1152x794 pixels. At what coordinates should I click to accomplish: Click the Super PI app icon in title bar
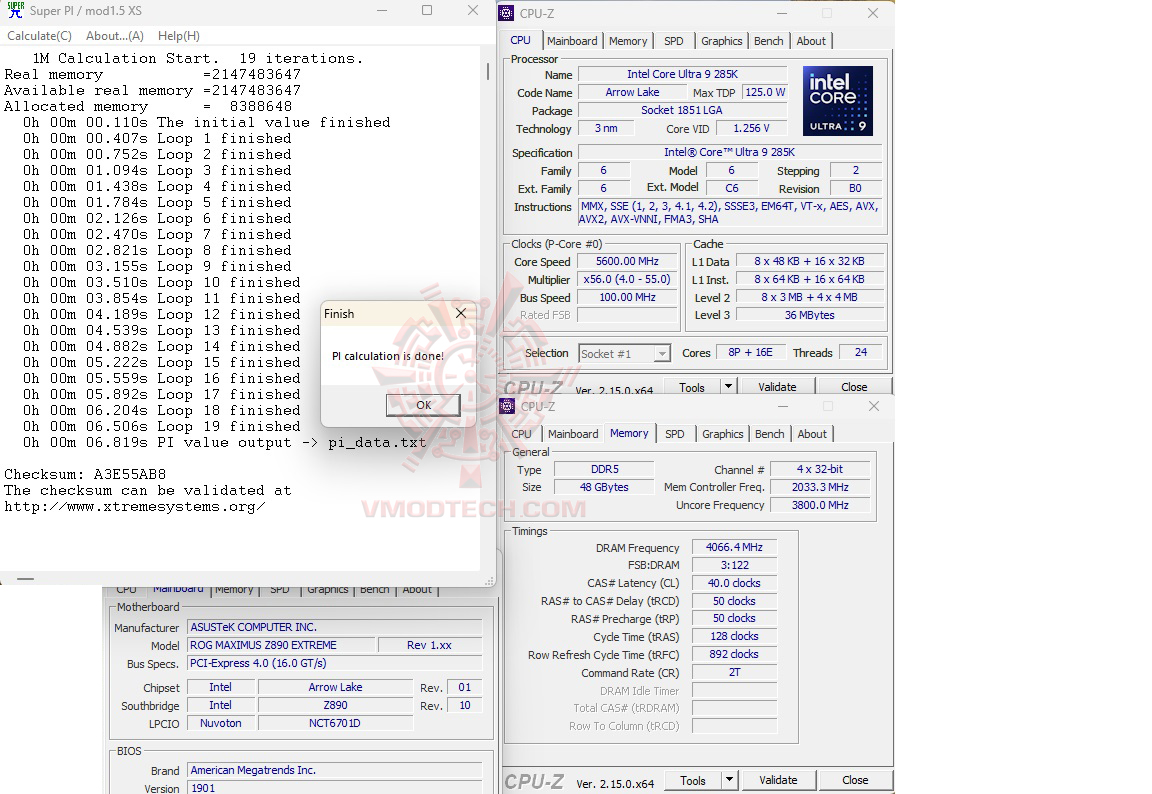[x=15, y=10]
